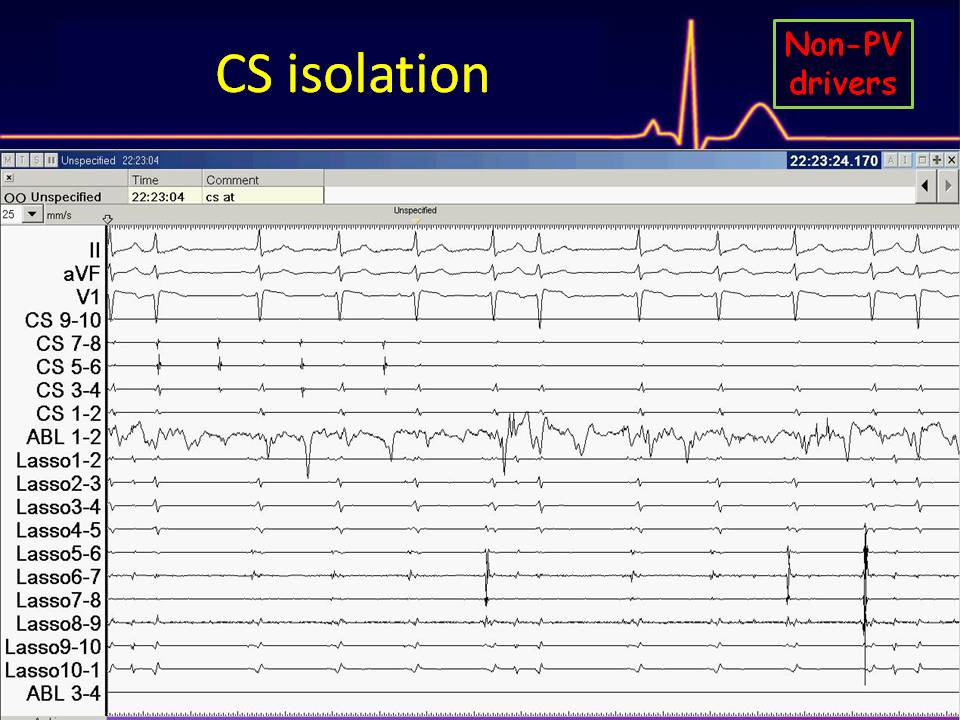Click the Comment column header
Image resolution: width=960 pixels, height=720 pixels.
[x=232, y=180]
